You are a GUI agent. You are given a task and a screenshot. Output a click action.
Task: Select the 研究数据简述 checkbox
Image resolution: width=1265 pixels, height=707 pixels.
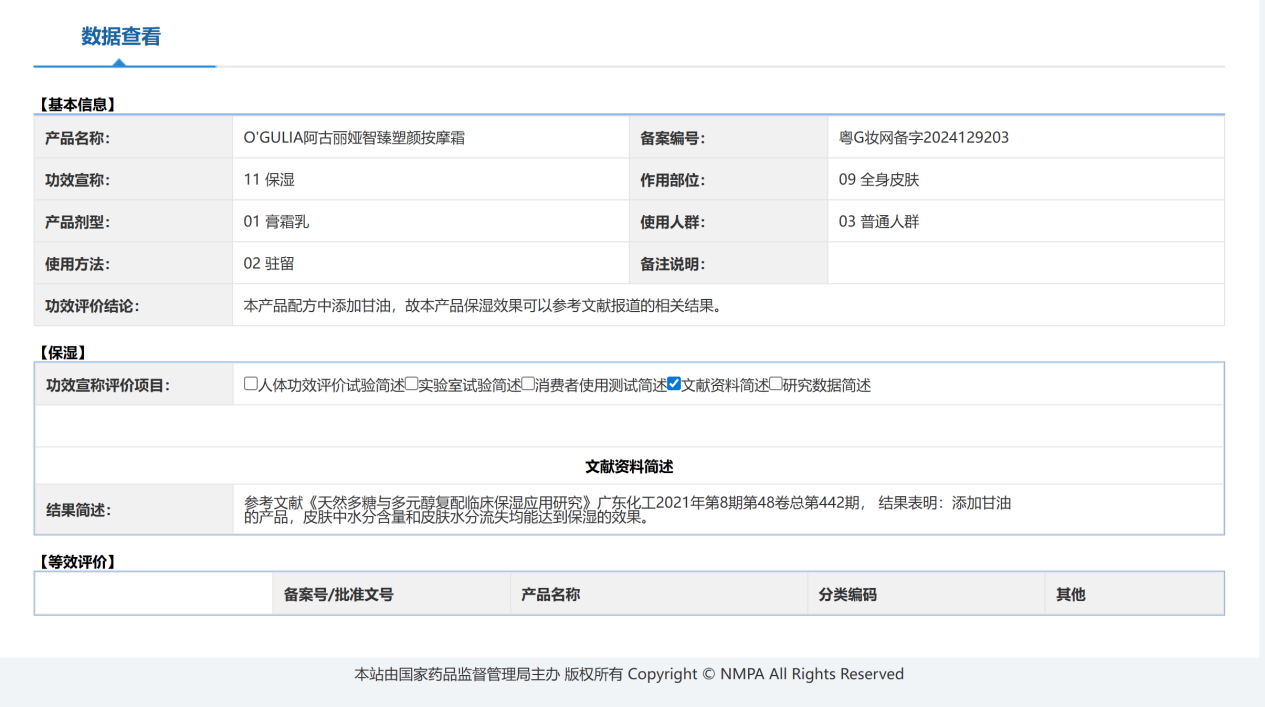pyautogui.click(x=776, y=384)
